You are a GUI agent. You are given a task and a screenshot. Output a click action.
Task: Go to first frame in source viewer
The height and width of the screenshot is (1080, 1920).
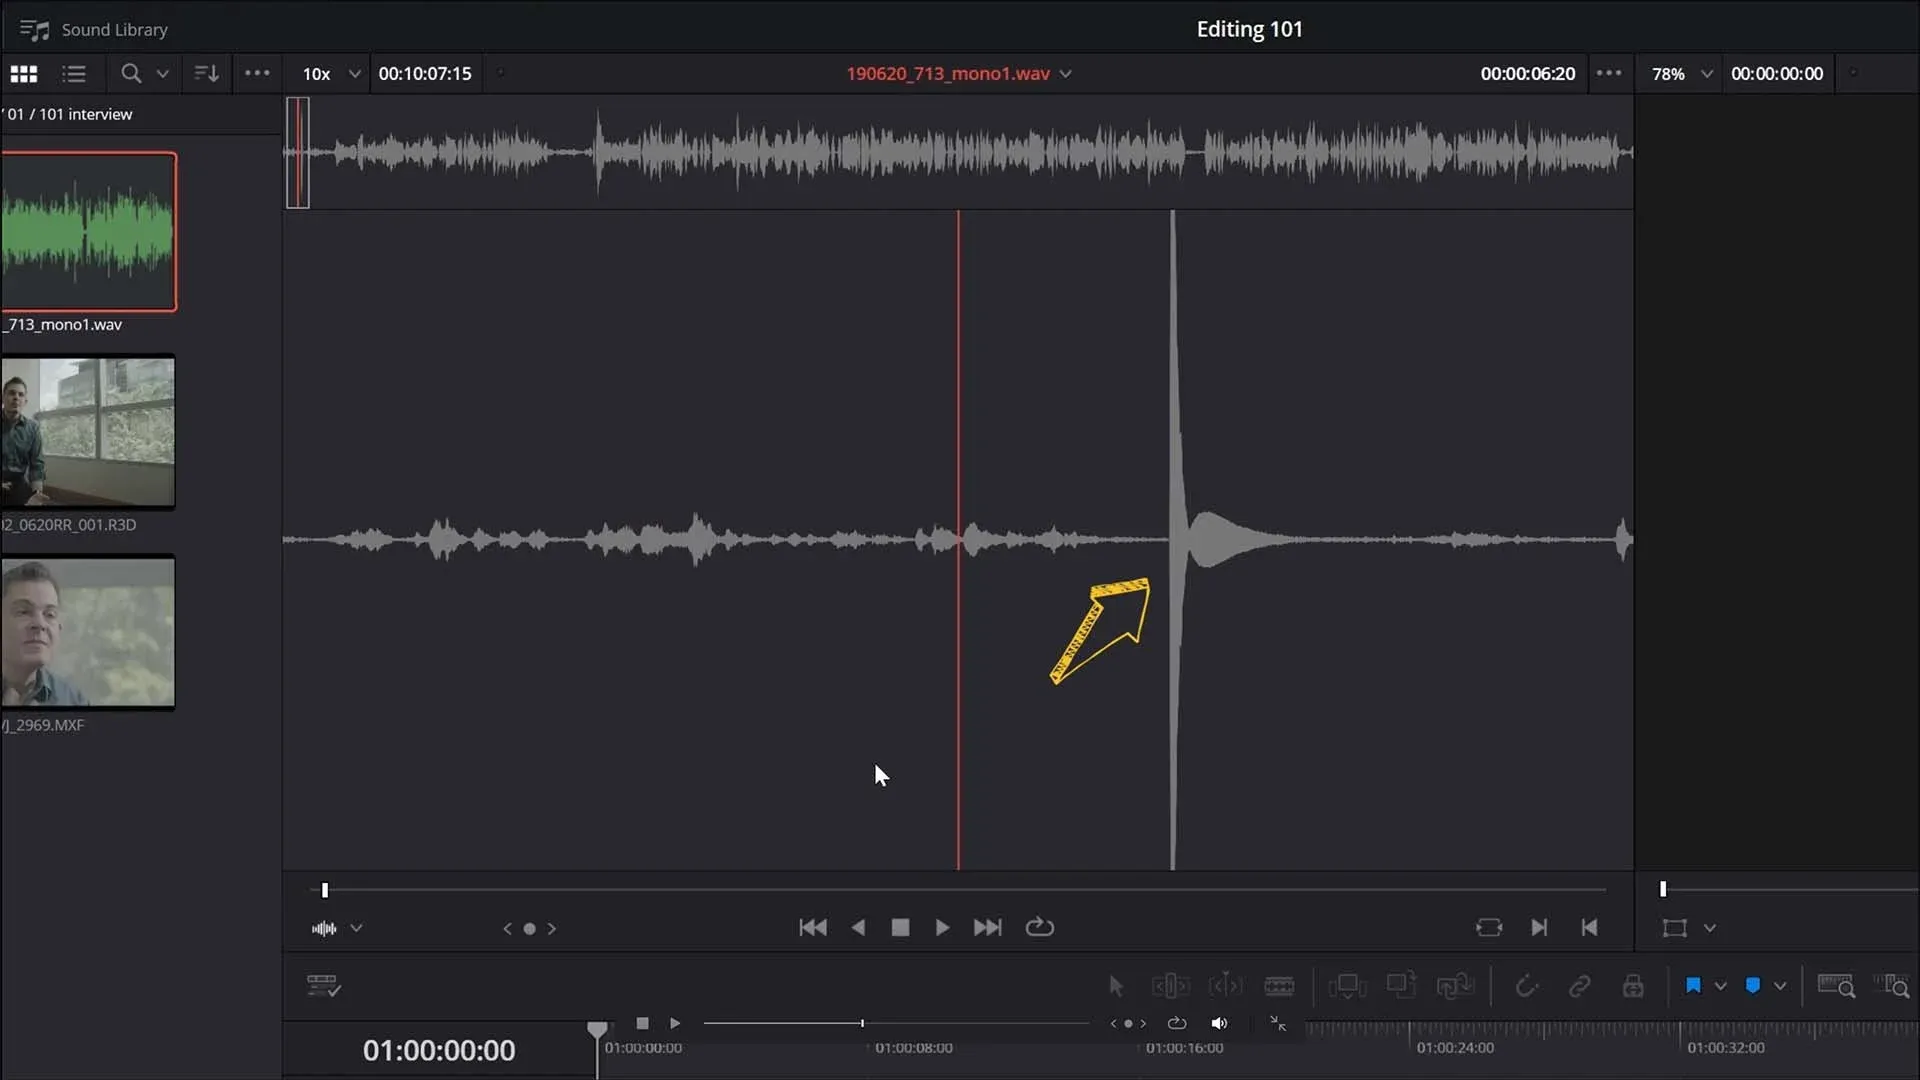coord(813,927)
